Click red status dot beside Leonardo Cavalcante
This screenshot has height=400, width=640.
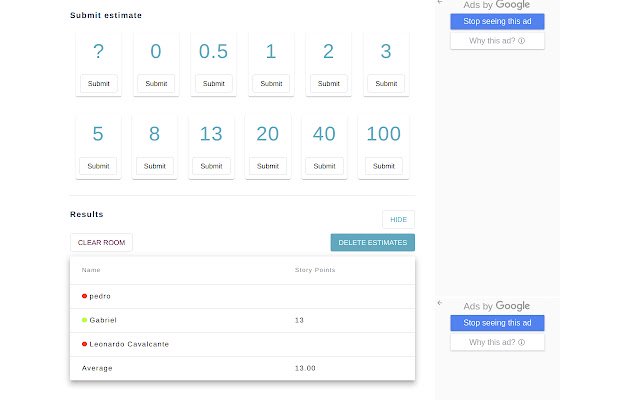coord(84,344)
